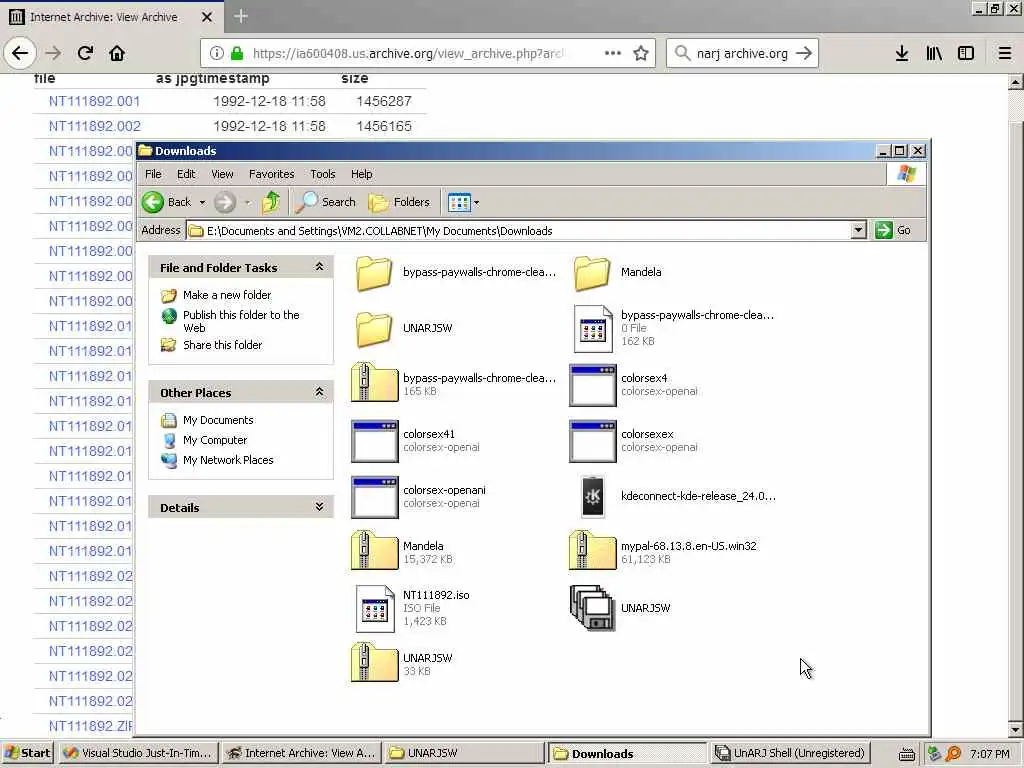Go to My Network Places
This screenshot has width=1024, height=768.
click(x=228, y=460)
